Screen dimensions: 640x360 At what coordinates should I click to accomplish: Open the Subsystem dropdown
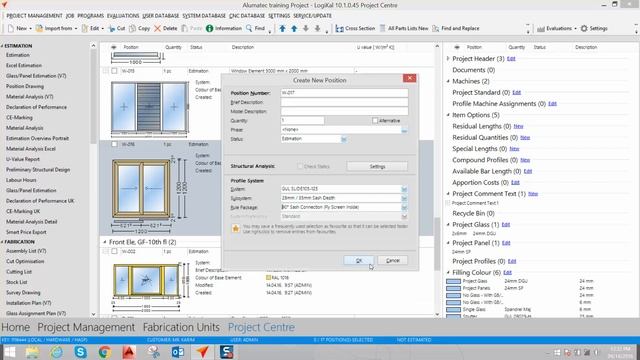click(404, 198)
